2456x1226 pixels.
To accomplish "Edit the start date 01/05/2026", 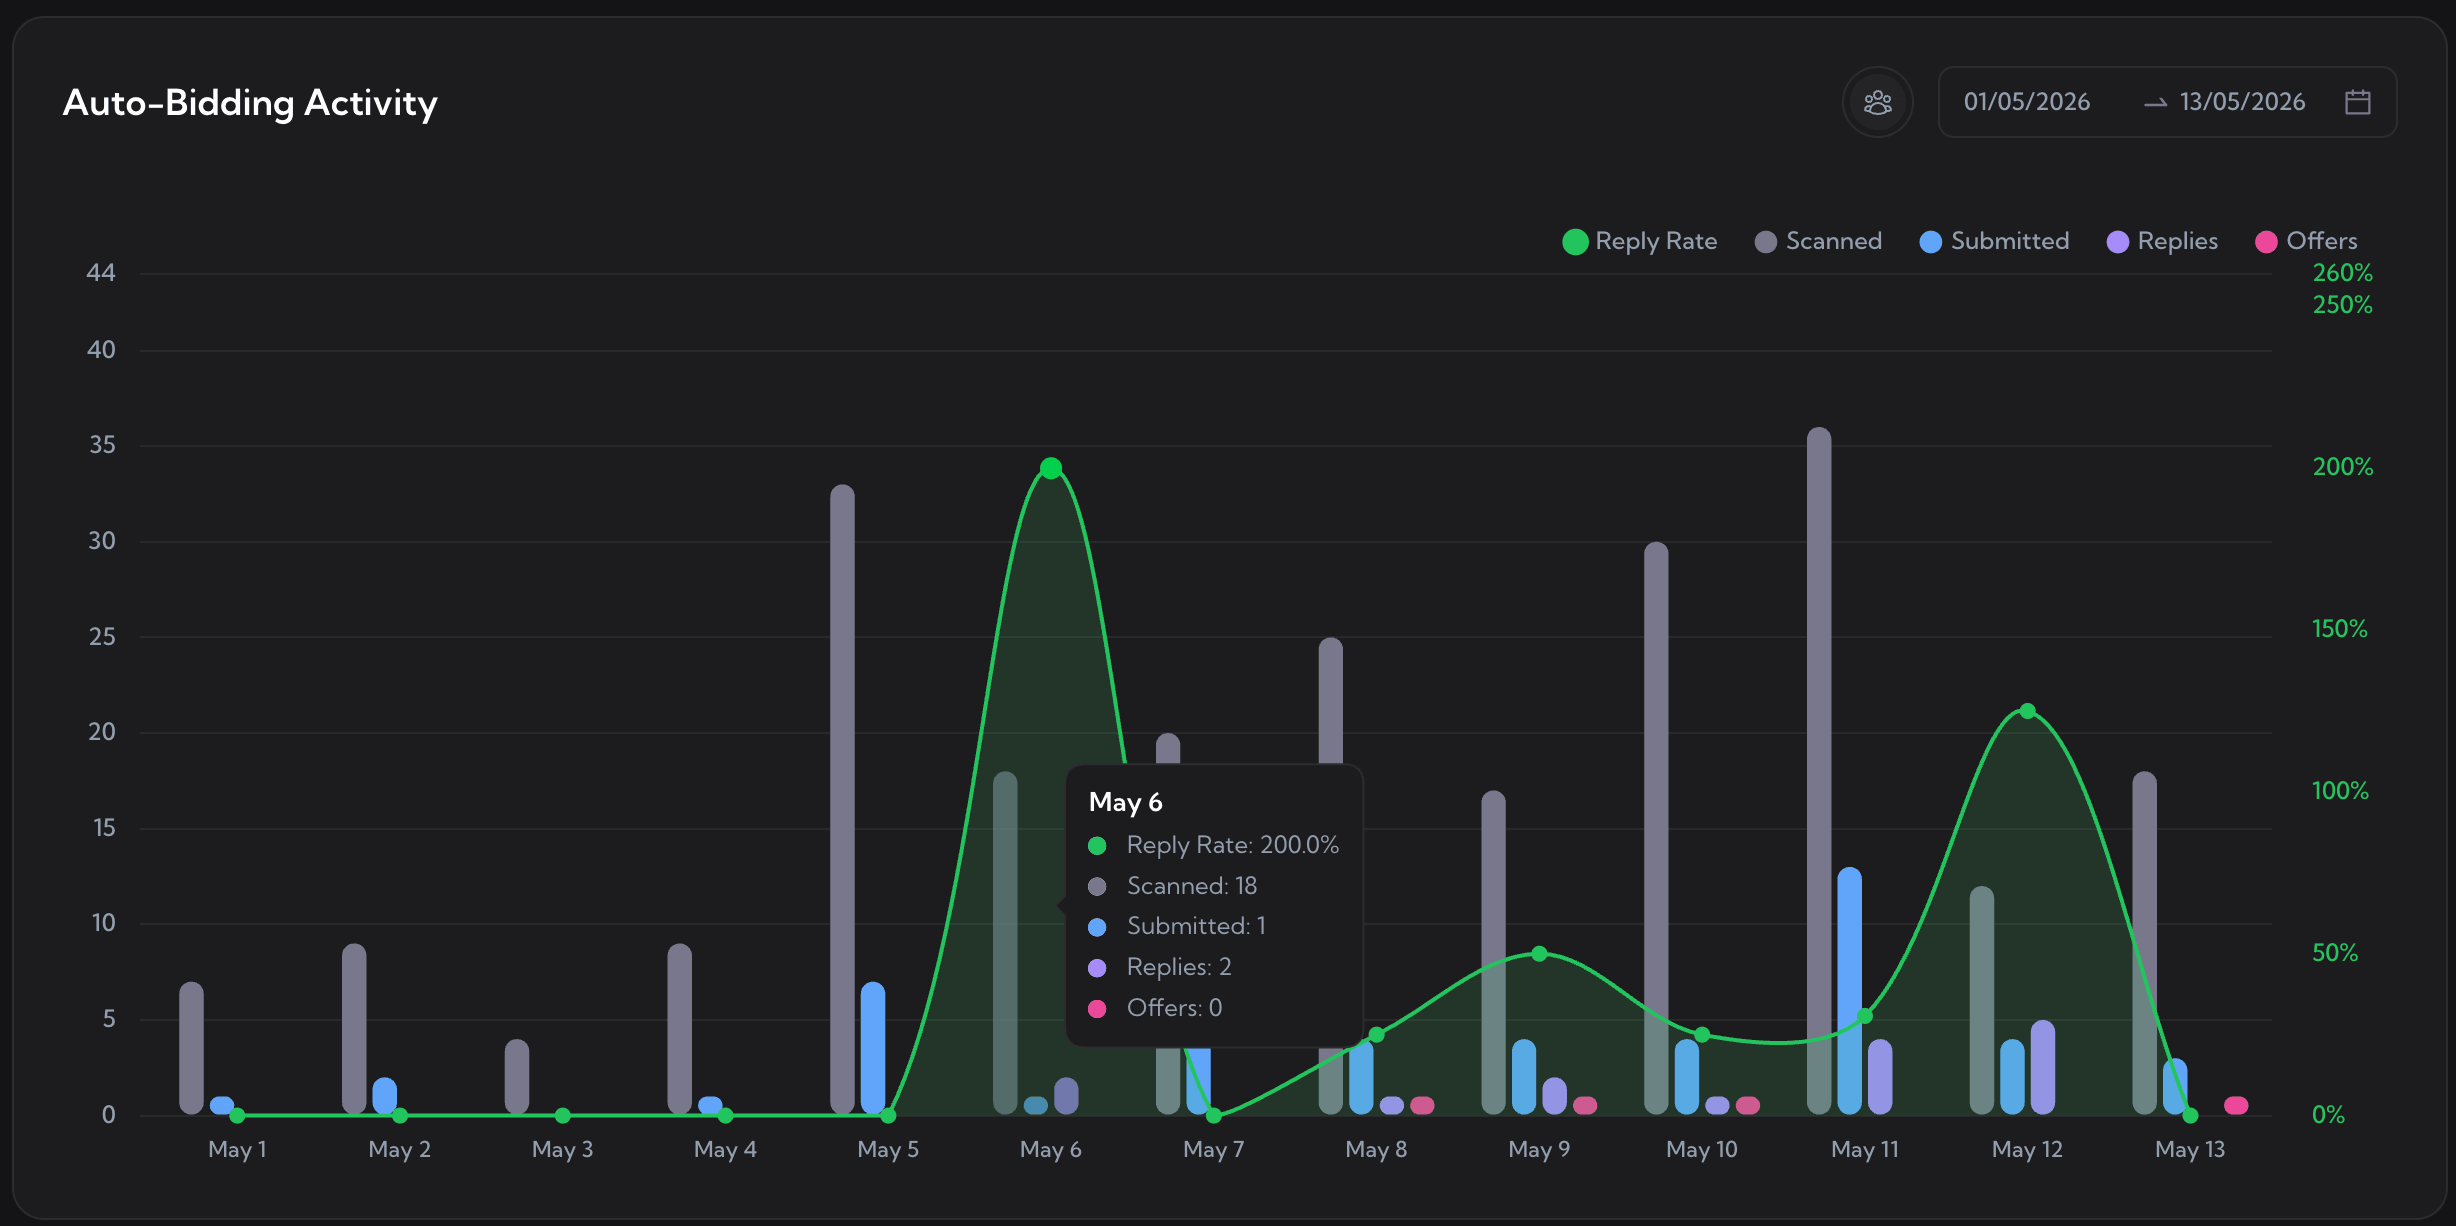I will (x=2026, y=102).
